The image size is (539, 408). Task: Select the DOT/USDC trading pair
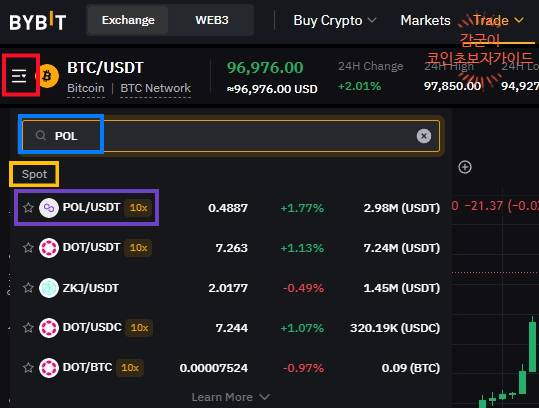click(x=231, y=328)
